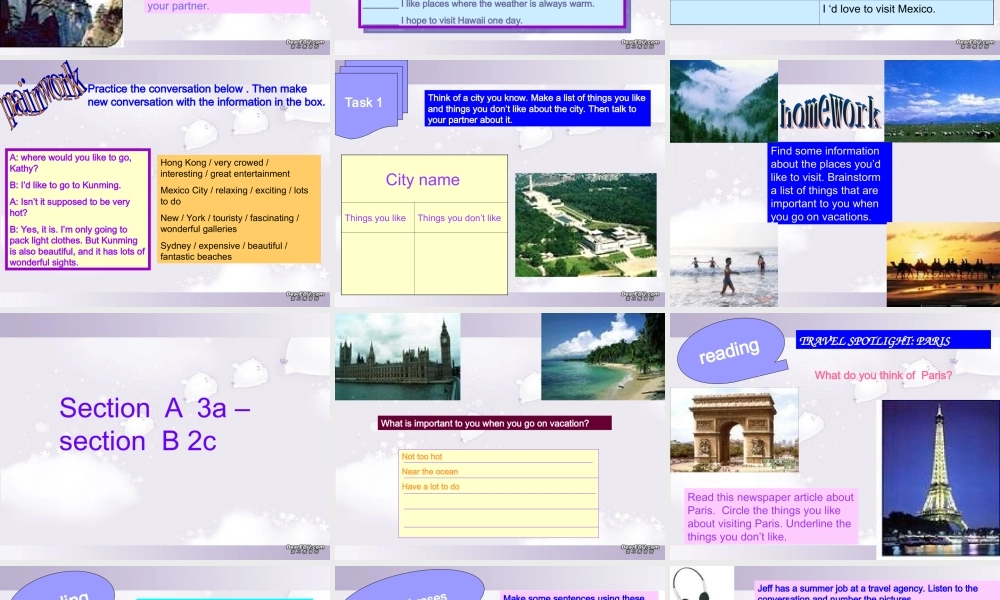Image resolution: width=1000 pixels, height=600 pixels.
Task: Select the Arc de Triomphe picture
Action: (733, 429)
